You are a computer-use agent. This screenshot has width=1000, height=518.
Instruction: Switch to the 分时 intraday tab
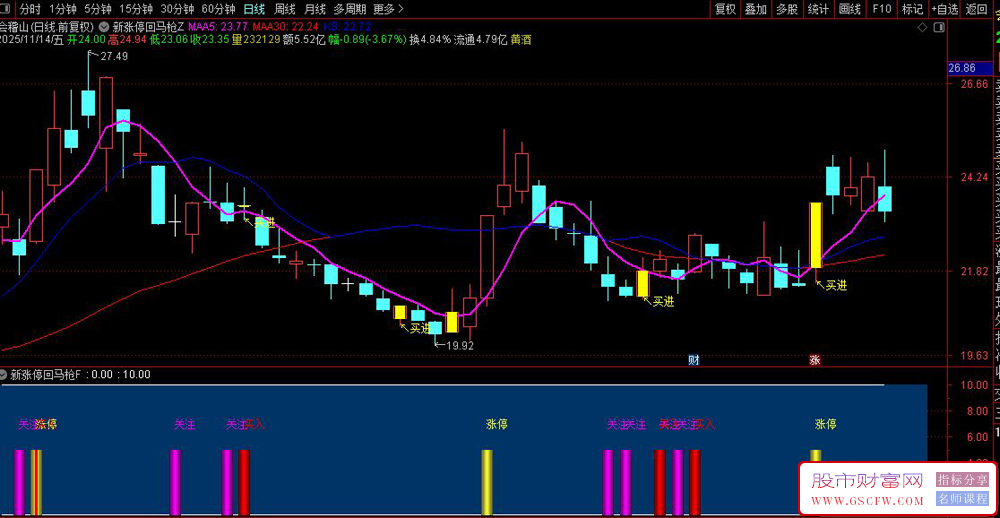30,9
